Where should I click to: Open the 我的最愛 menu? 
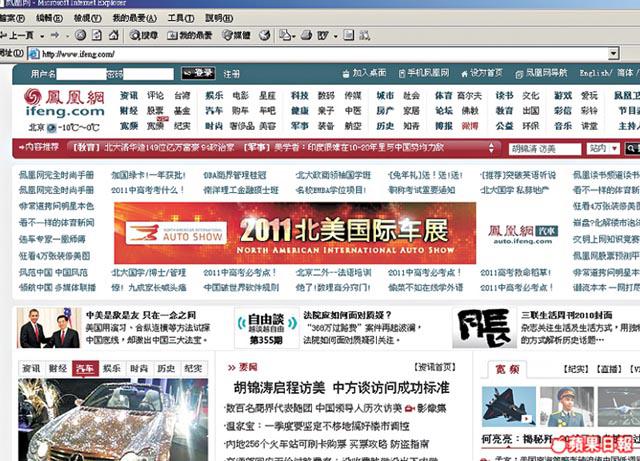pos(134,18)
